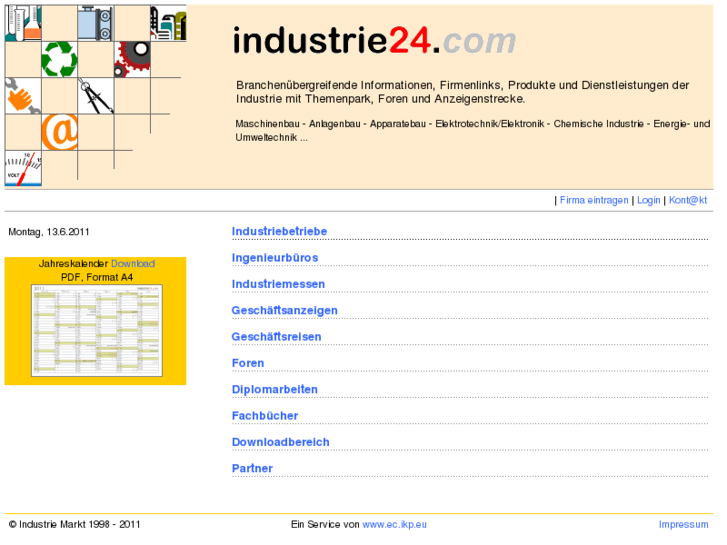Open the Login link
Image resolution: width=727 pixels, height=545 pixels.
648,200
